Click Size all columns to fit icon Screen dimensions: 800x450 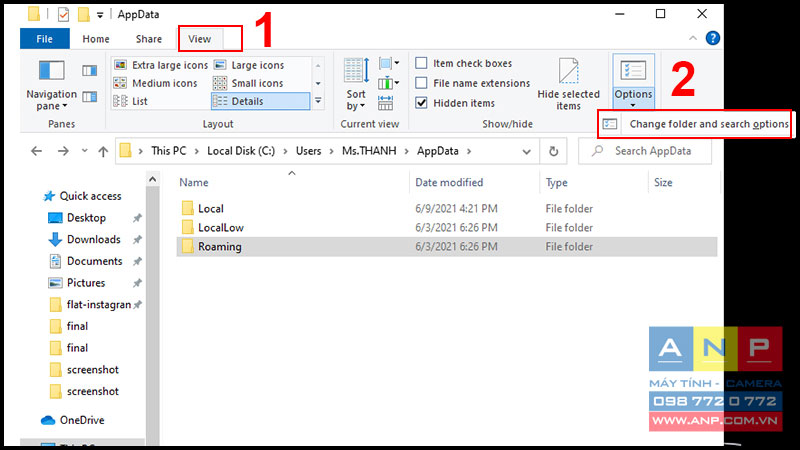tap(386, 103)
